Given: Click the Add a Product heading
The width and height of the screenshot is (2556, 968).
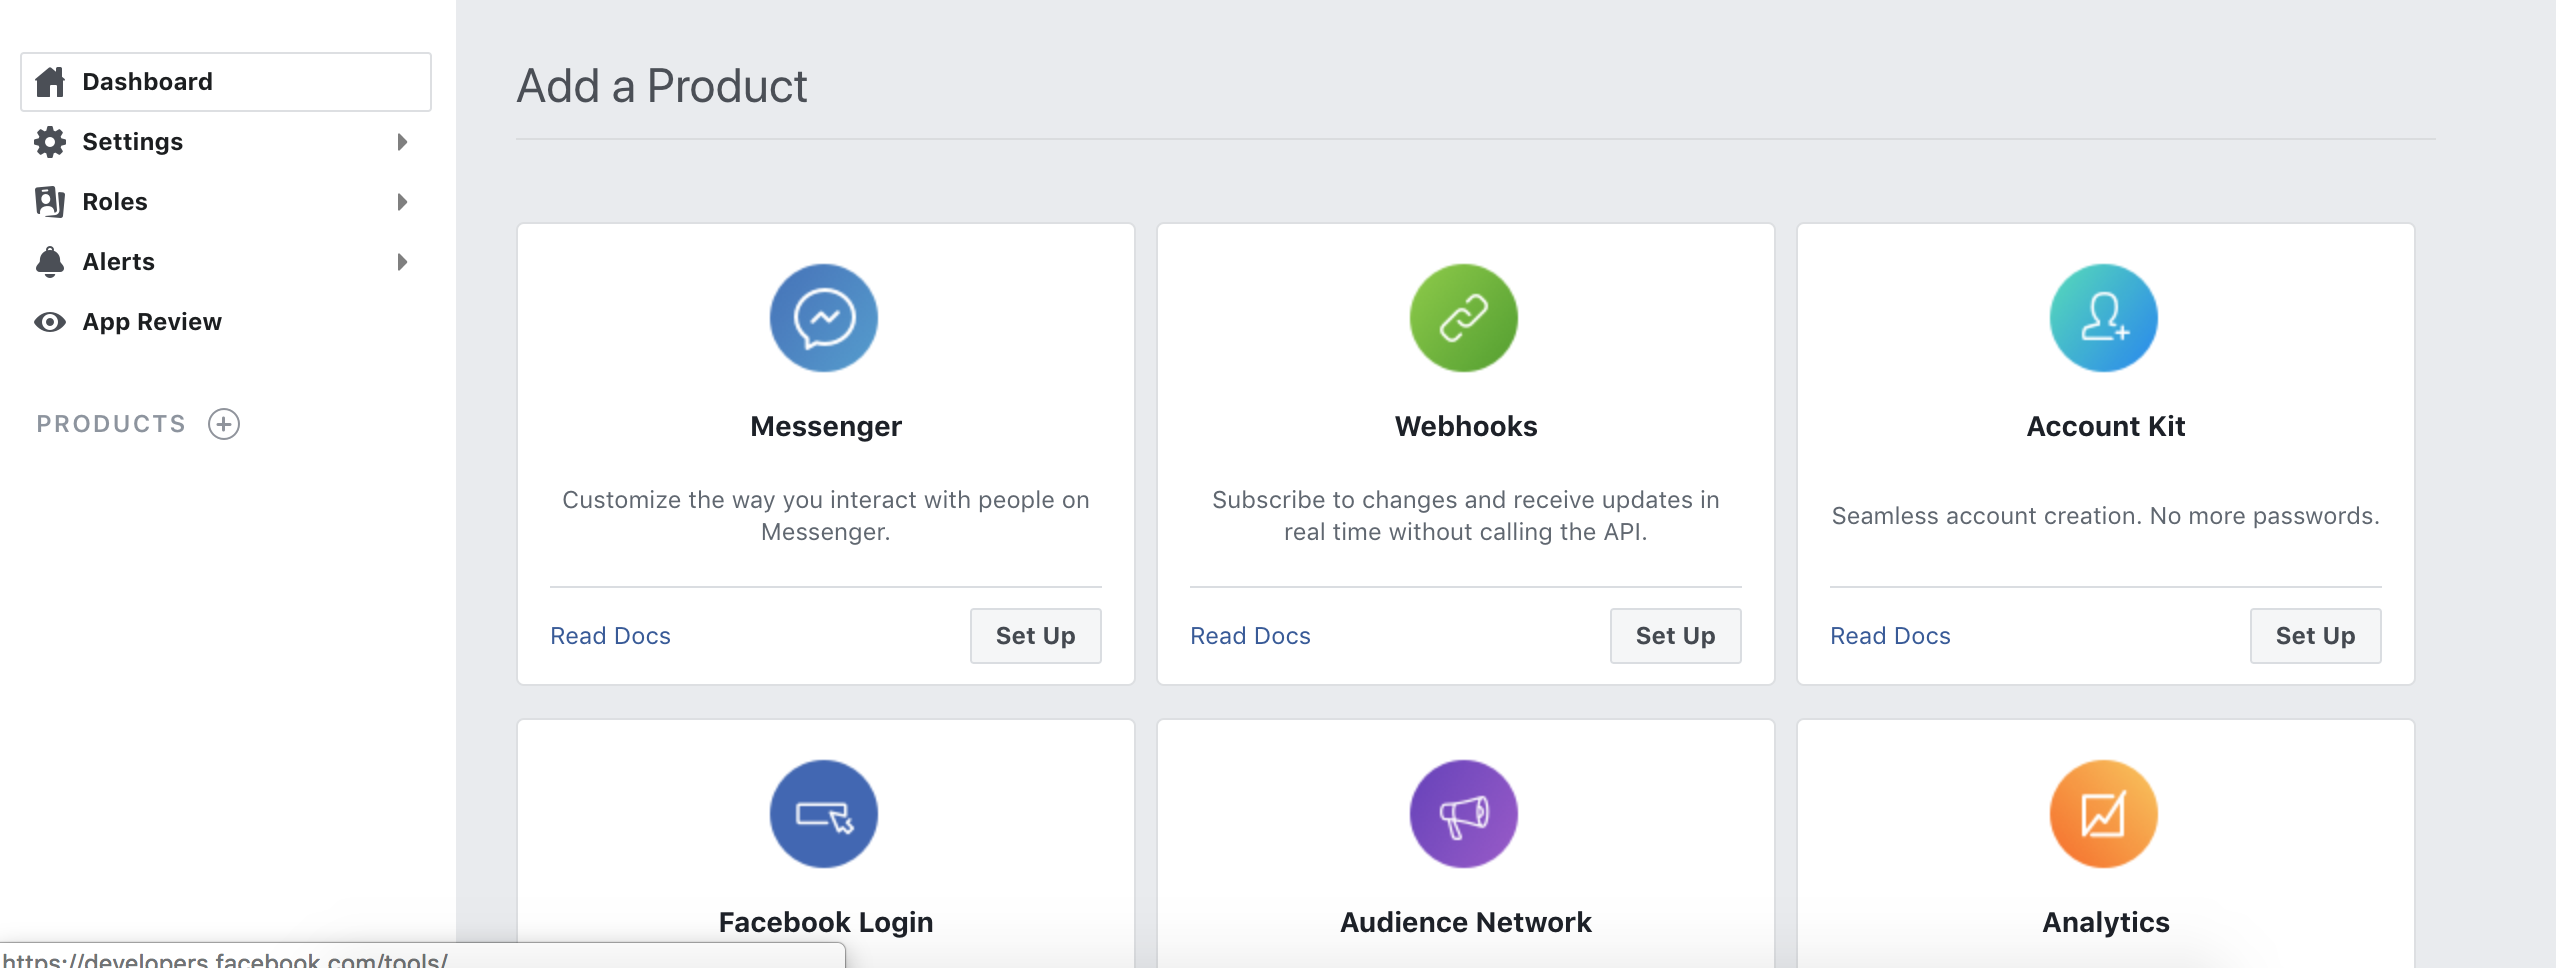Looking at the screenshot, I should (x=662, y=86).
